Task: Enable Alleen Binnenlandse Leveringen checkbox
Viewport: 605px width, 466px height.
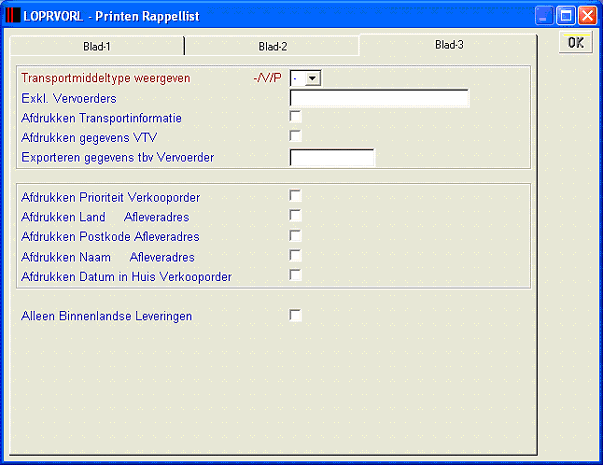Action: tap(296, 315)
